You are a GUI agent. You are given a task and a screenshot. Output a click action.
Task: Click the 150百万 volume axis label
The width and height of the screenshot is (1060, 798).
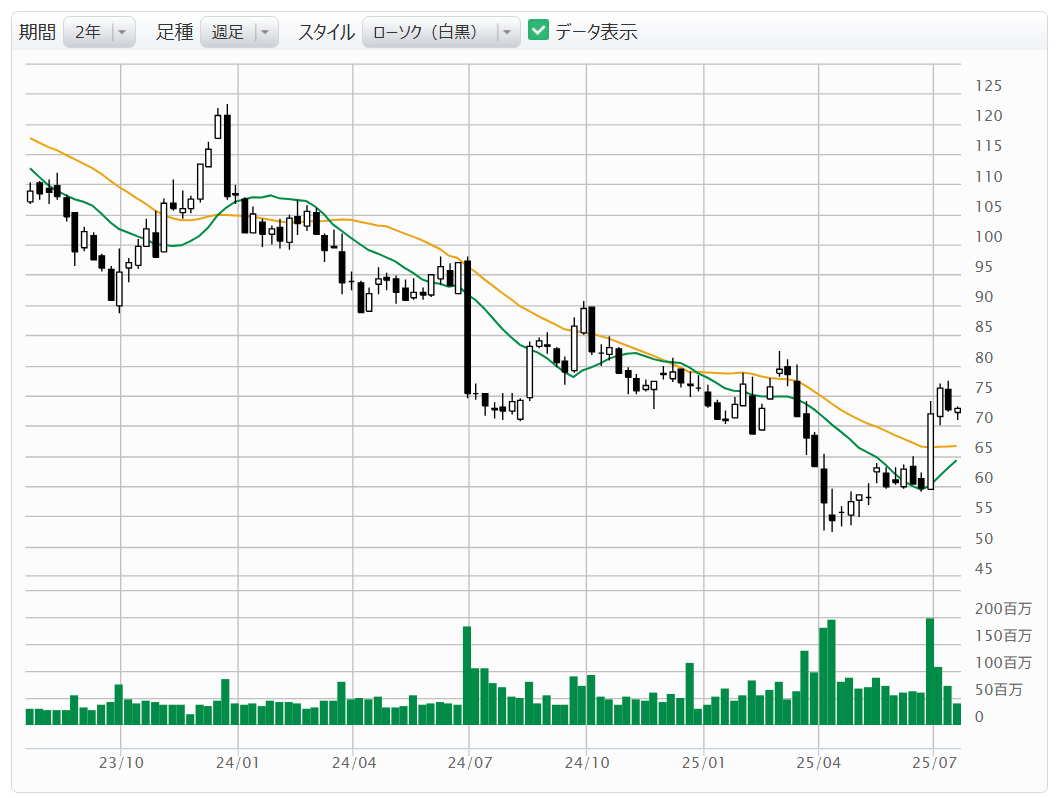pos(1003,636)
